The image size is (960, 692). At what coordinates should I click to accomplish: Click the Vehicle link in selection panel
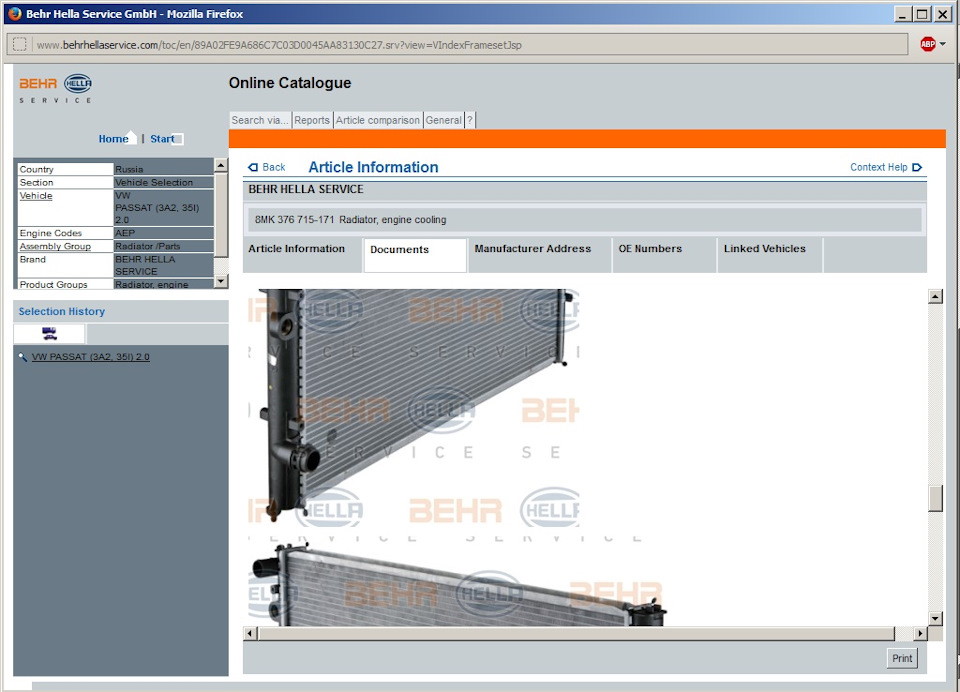click(36, 196)
